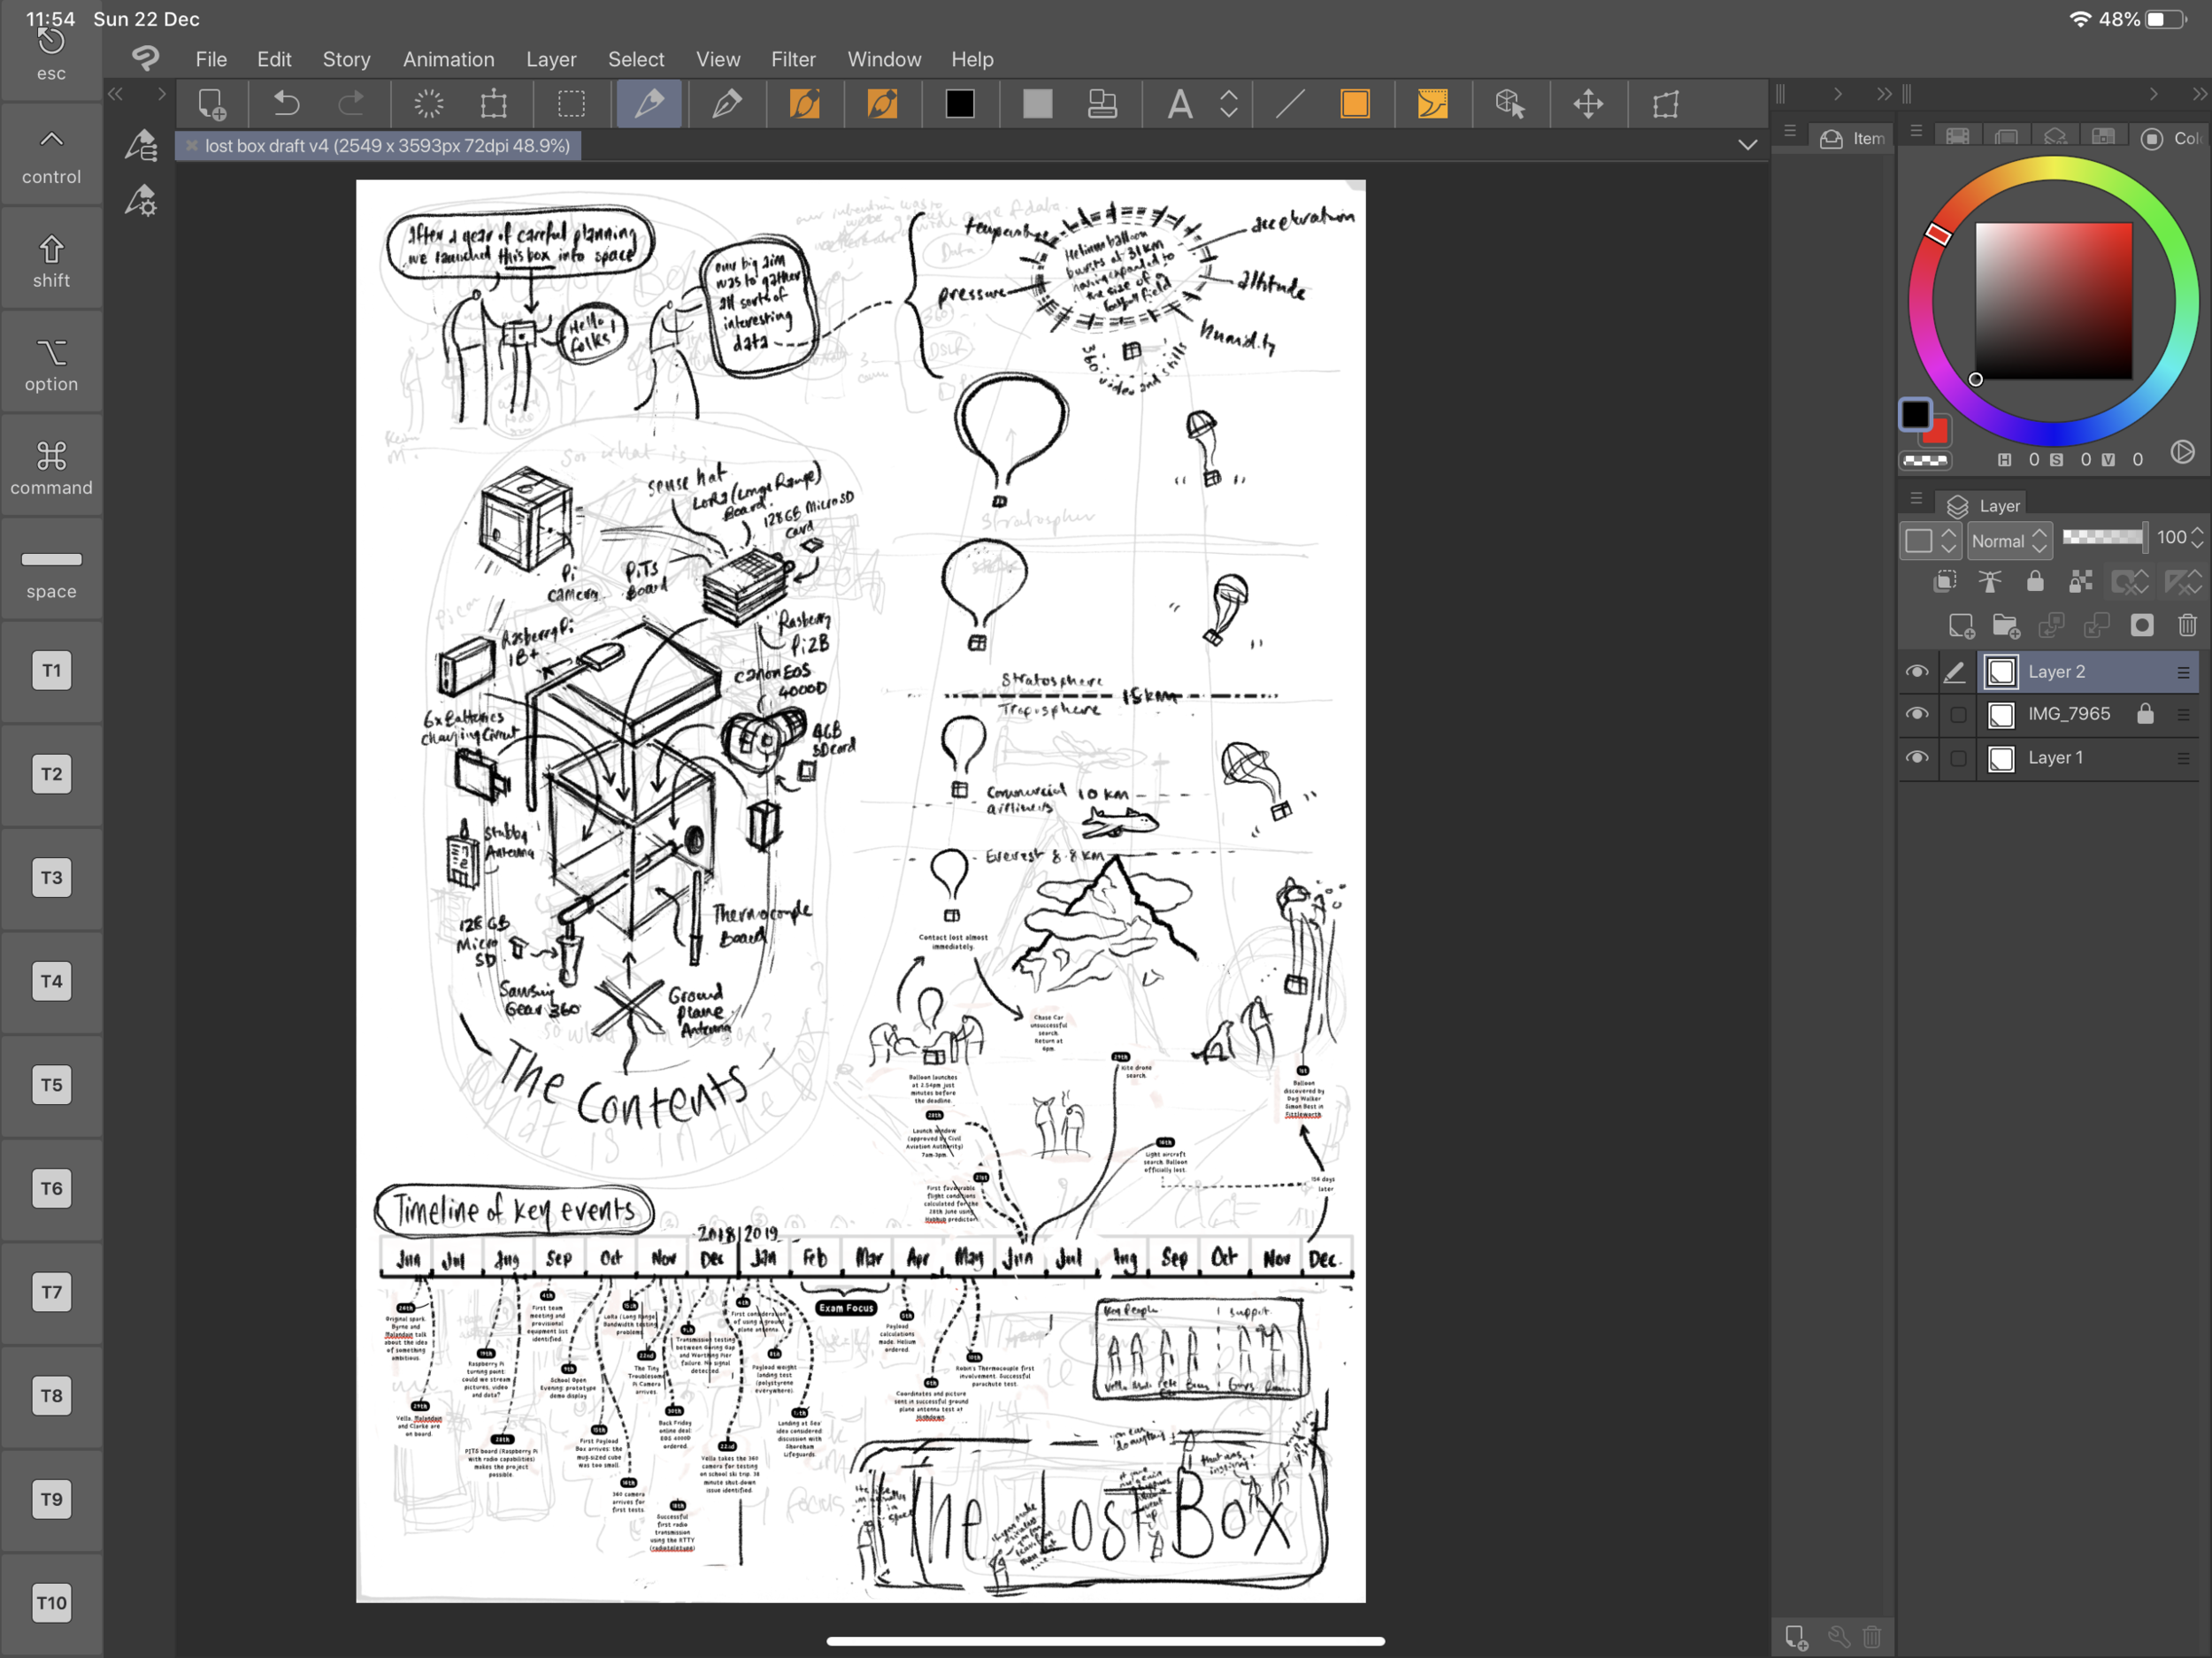This screenshot has width=2212, height=1658.
Task: Open the Filter menu
Action: click(x=793, y=59)
